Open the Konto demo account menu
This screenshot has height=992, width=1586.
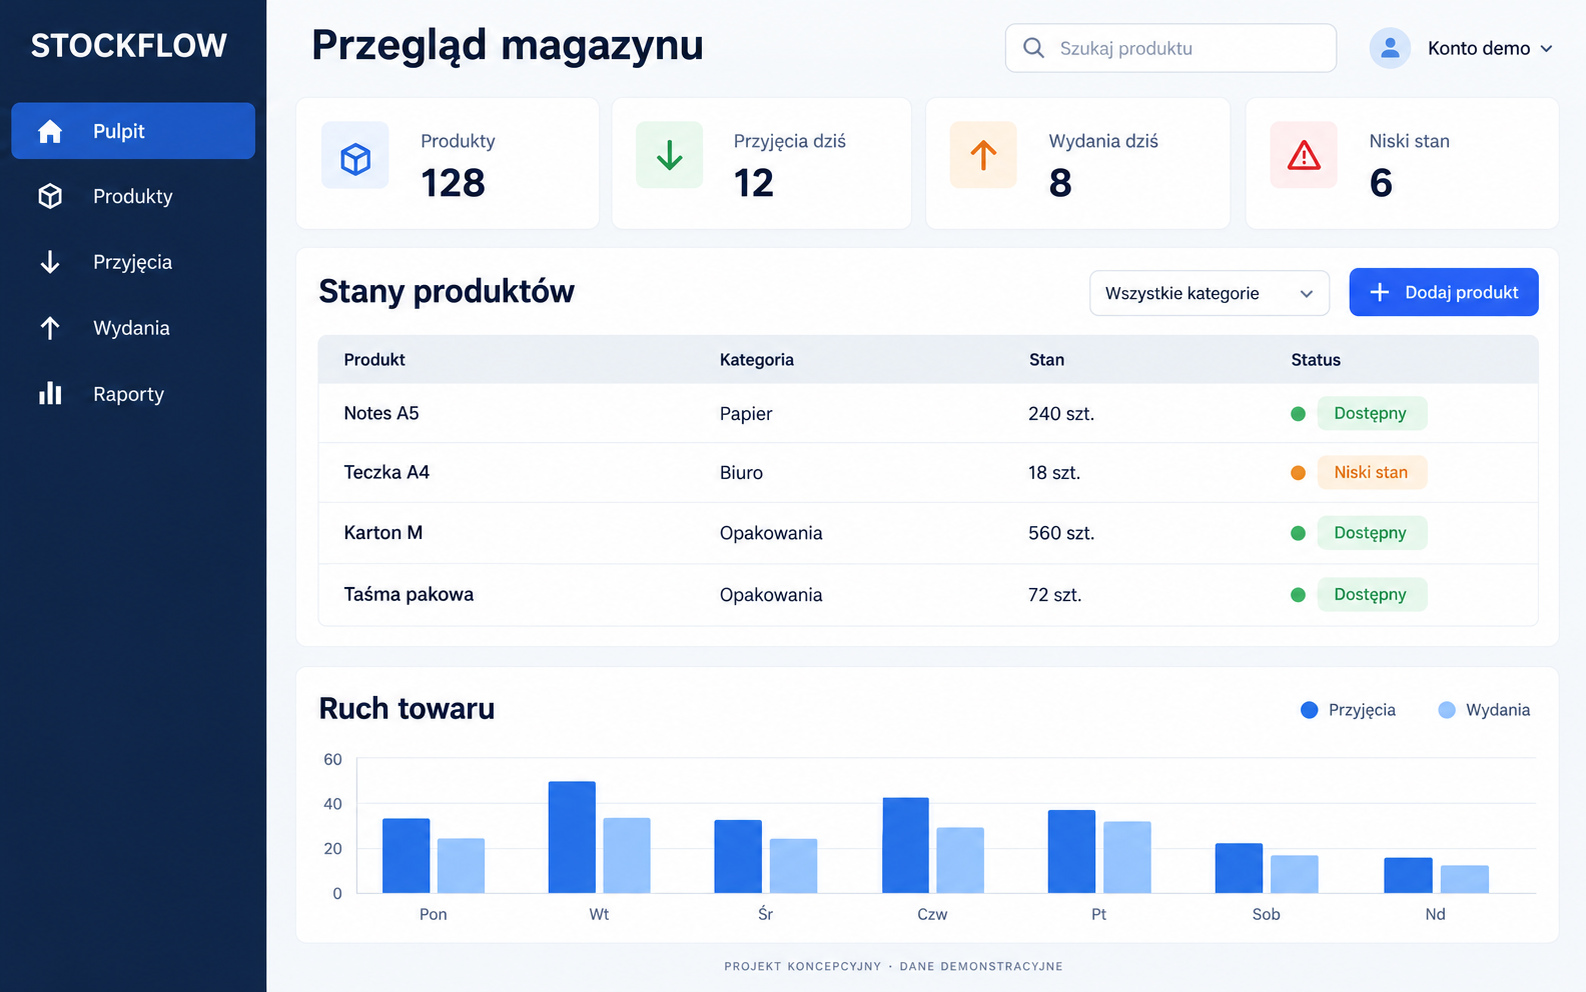[1461, 48]
